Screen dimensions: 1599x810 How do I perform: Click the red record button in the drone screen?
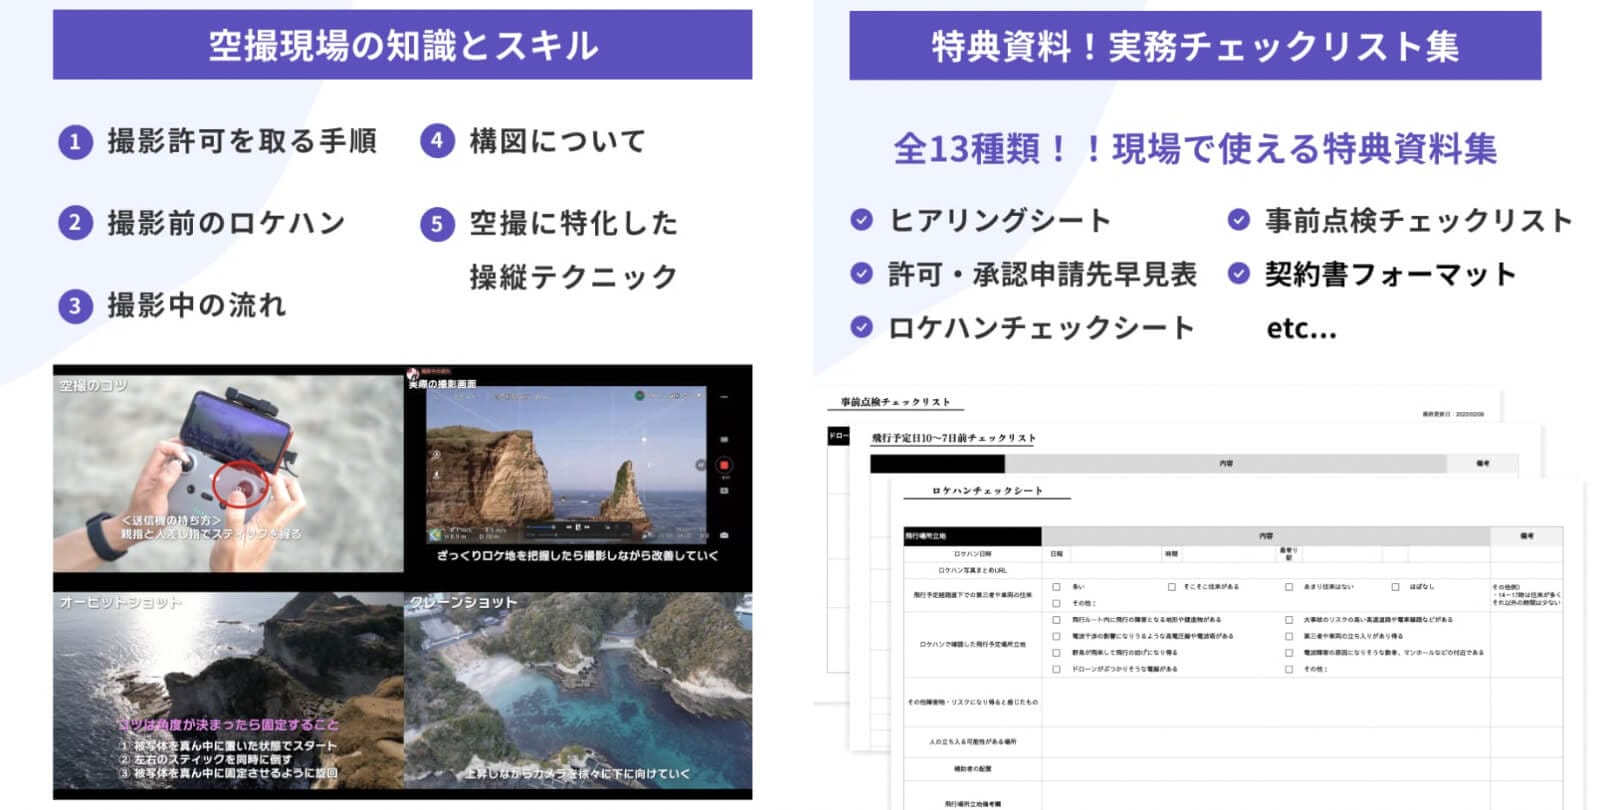[x=724, y=465]
